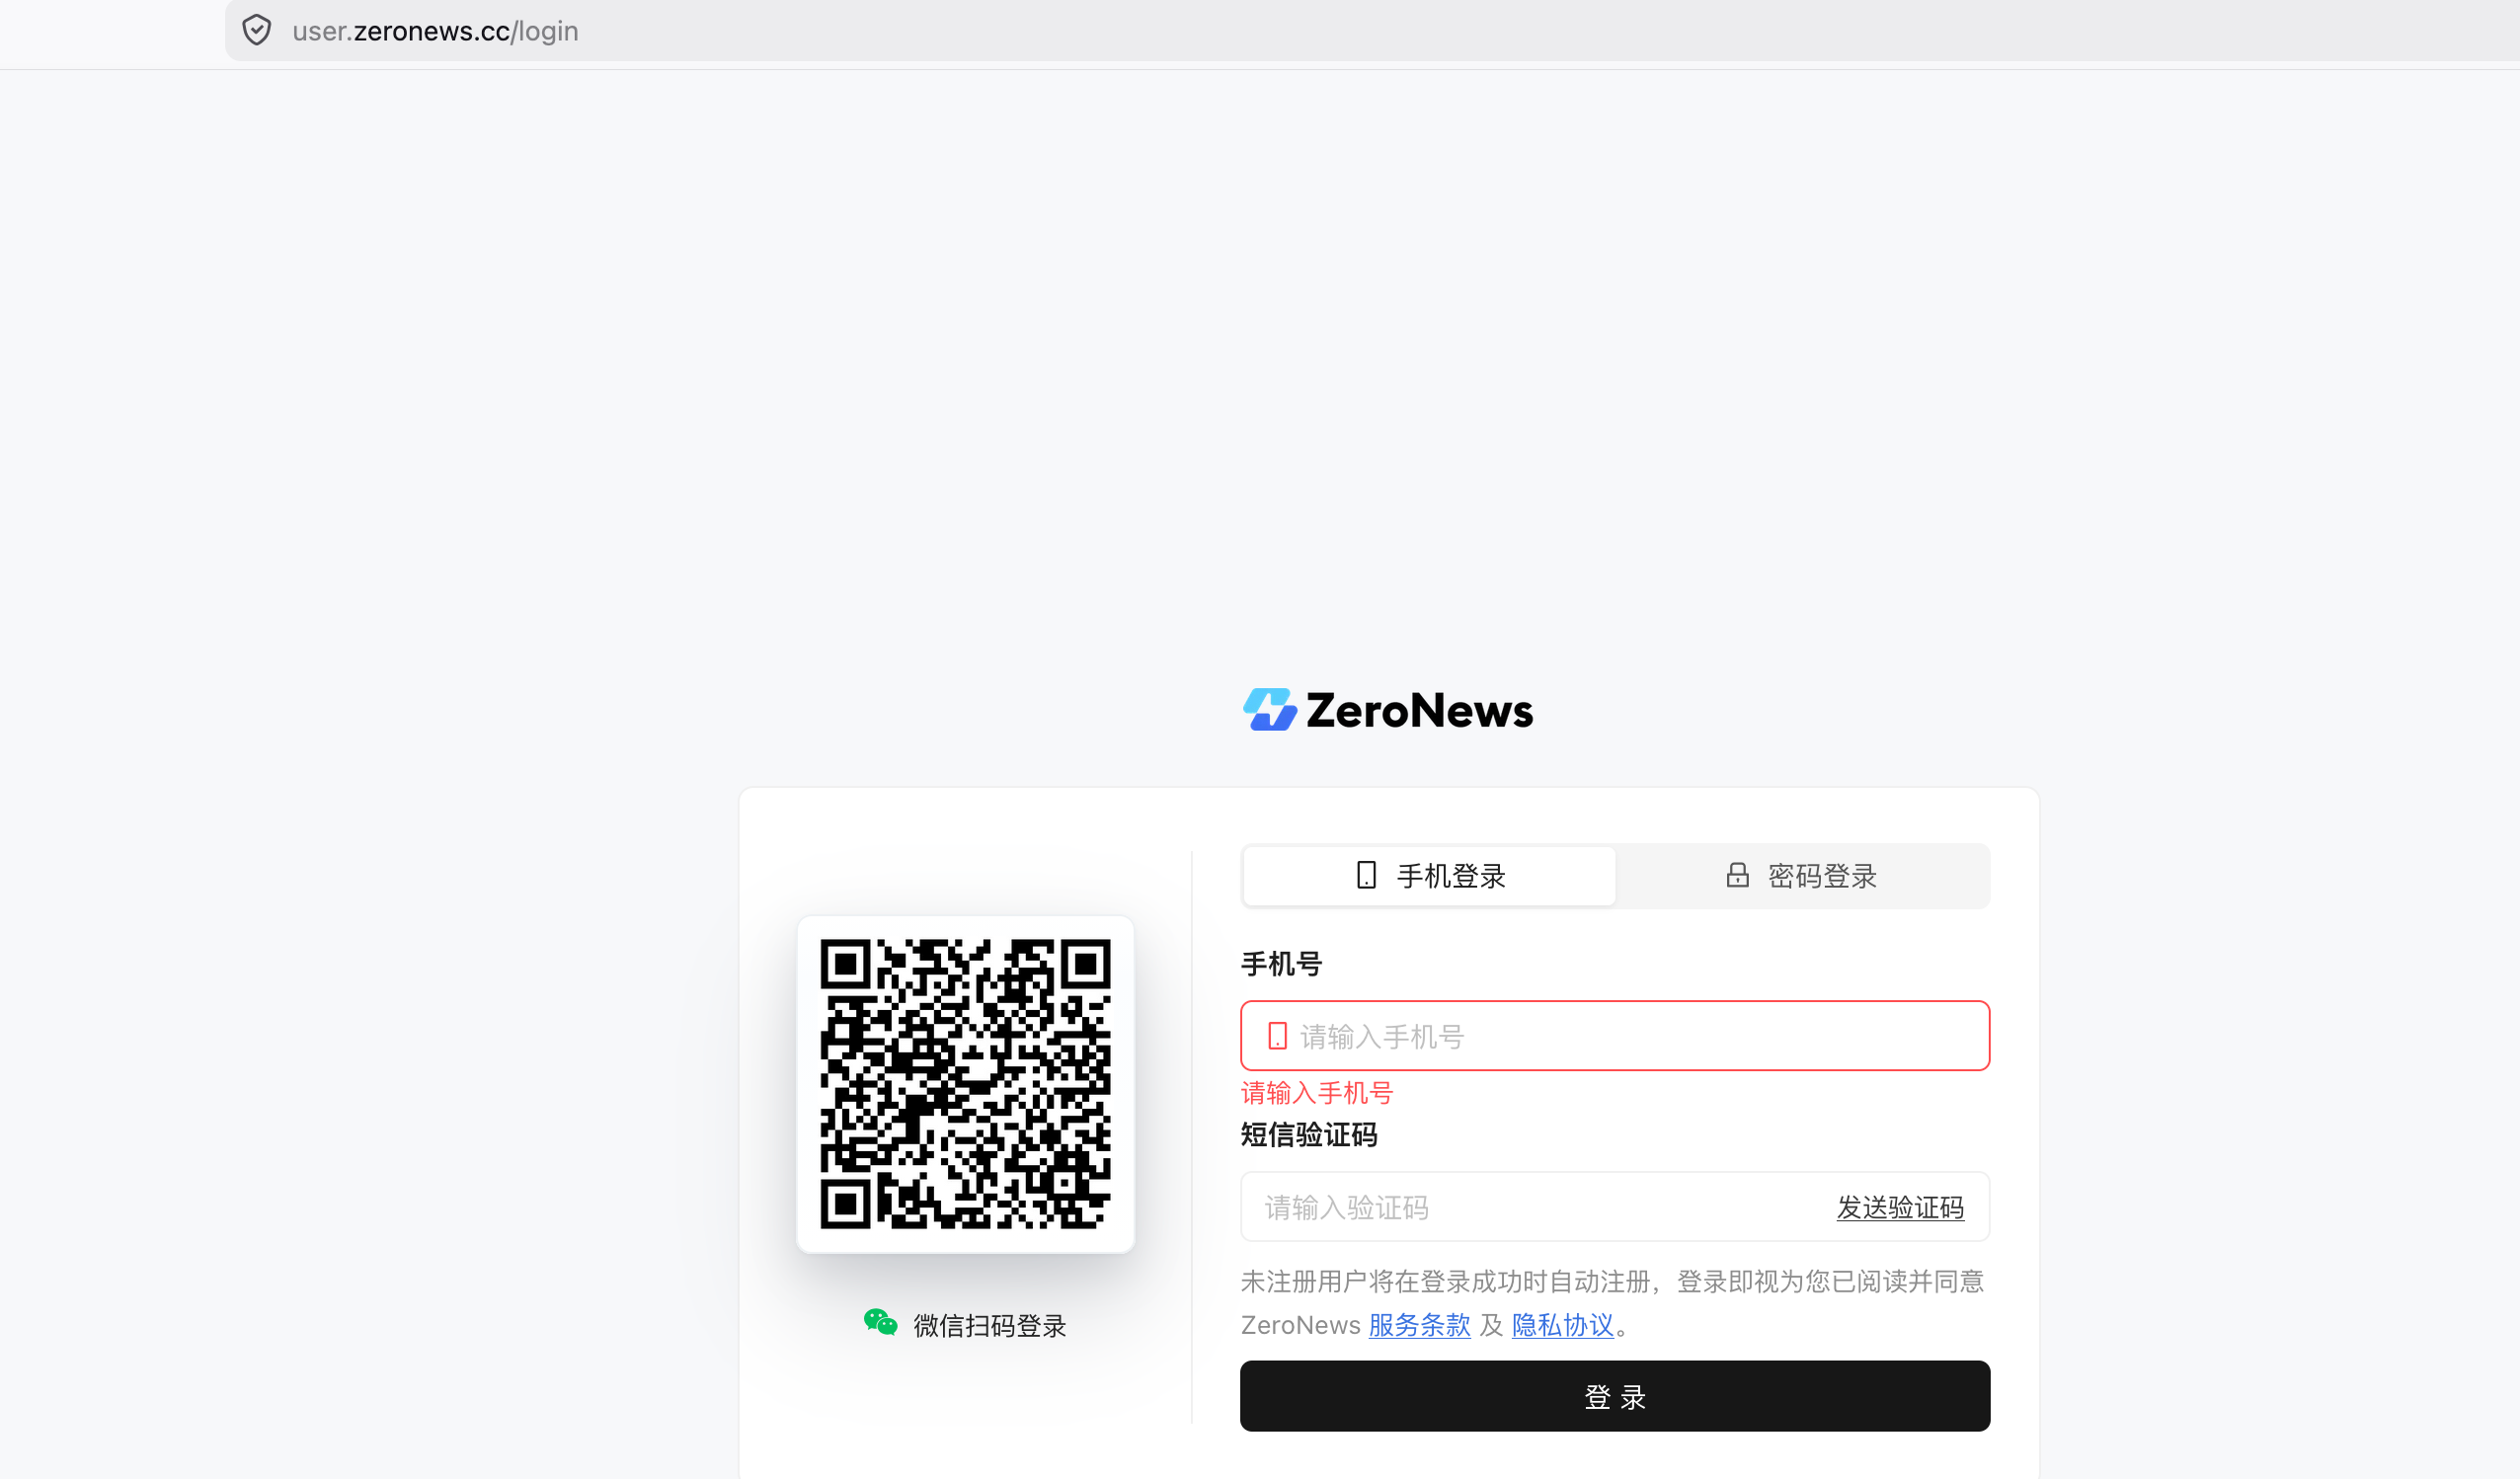Click 发送验证码 to send SMS code
Viewport: 2520px width, 1479px height.
pyautogui.click(x=1900, y=1208)
